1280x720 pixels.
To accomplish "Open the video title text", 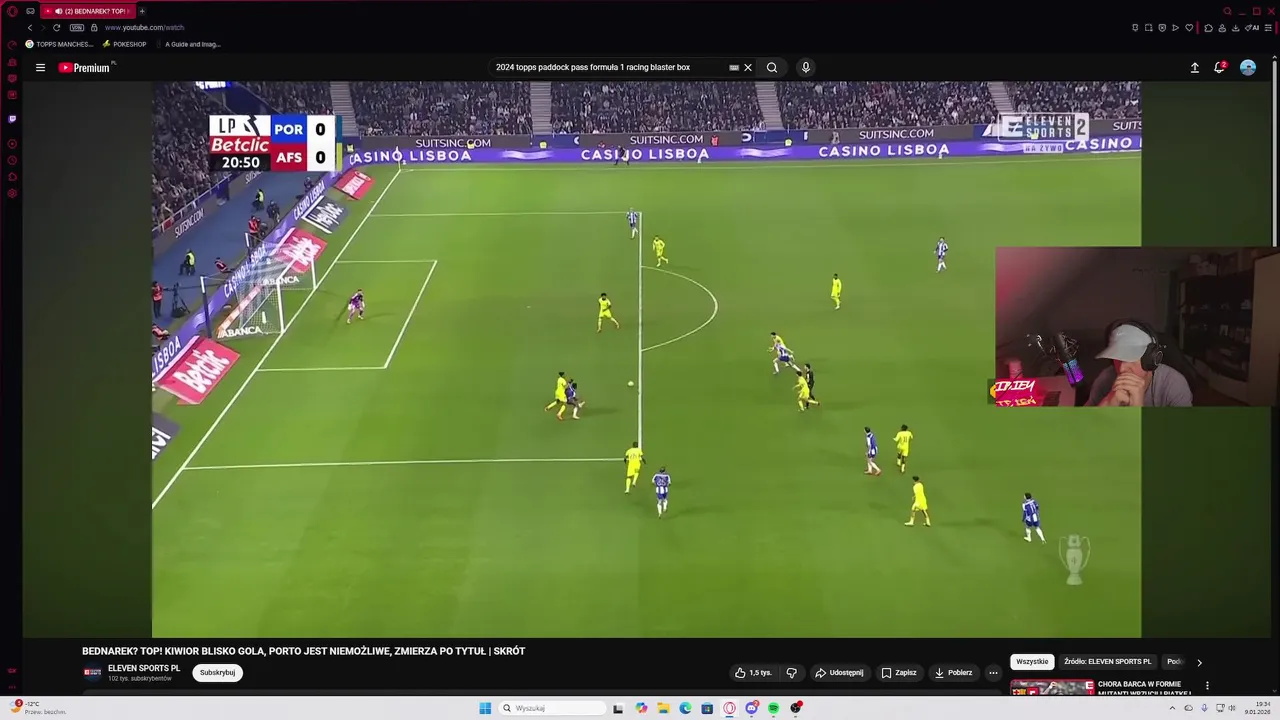I will [303, 651].
